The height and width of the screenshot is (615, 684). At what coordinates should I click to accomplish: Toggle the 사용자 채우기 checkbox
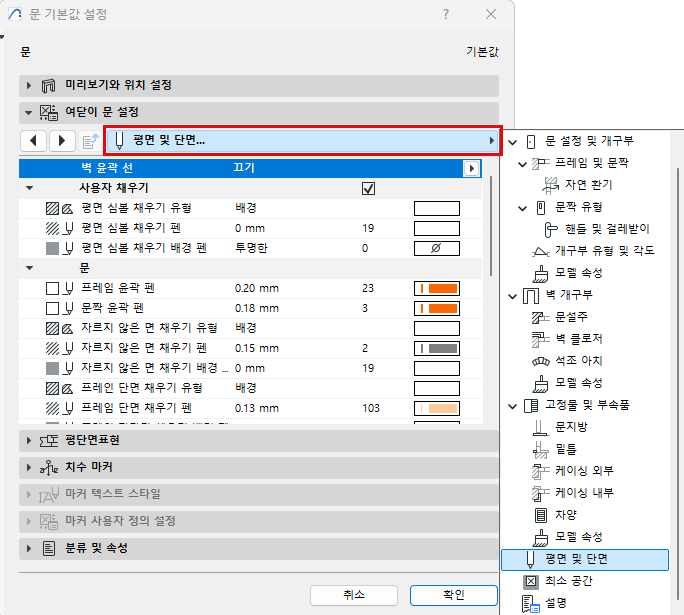(368, 188)
